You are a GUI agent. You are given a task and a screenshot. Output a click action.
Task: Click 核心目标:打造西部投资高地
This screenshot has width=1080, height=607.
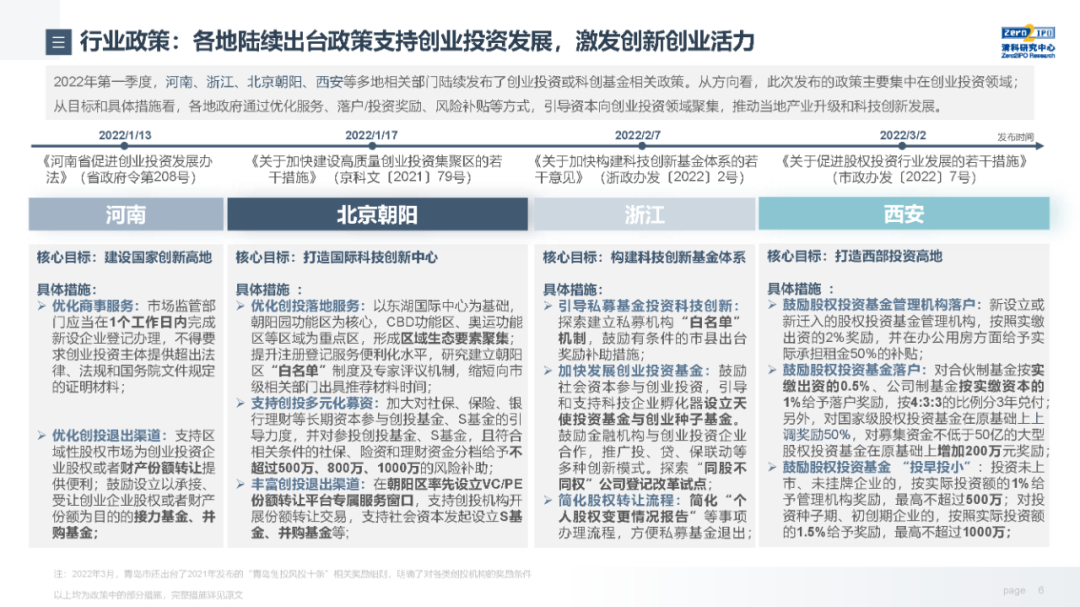click(855, 256)
